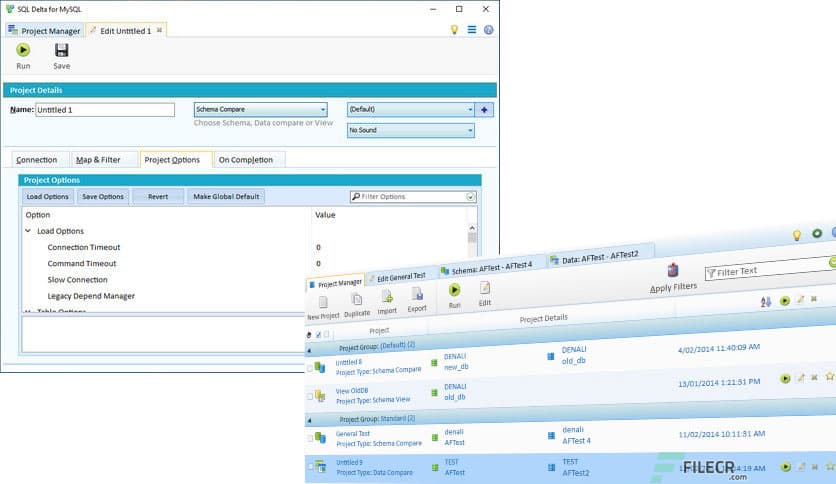Click the blue plus button next to (Default) dropdown
836x484 pixels.
coord(484,110)
